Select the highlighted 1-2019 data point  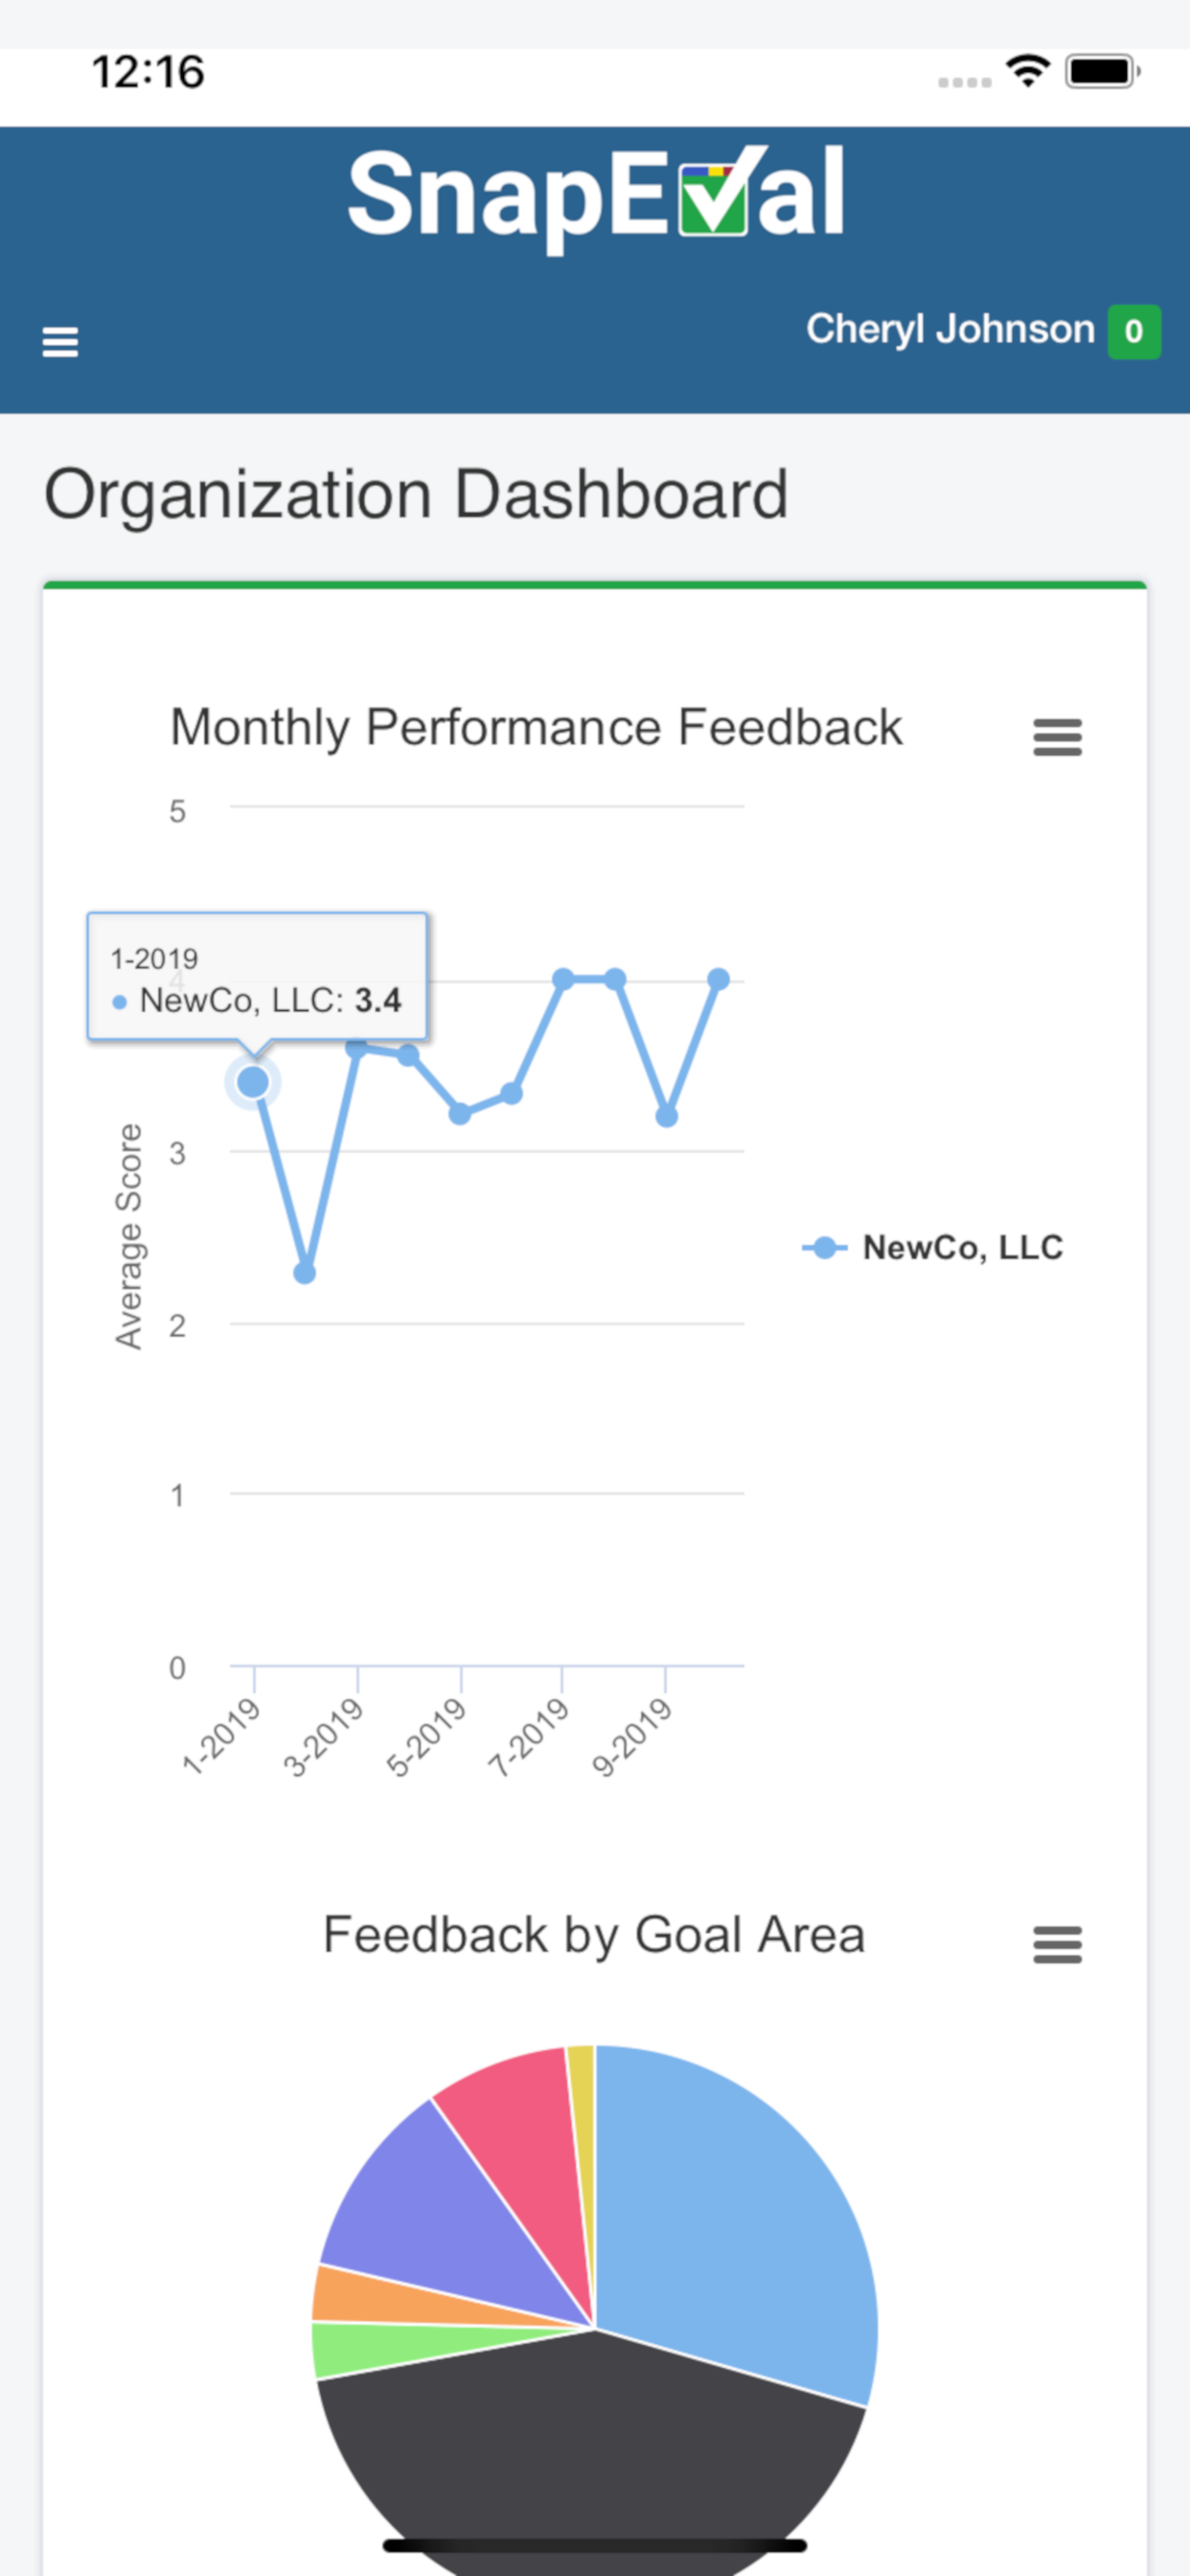[253, 1081]
